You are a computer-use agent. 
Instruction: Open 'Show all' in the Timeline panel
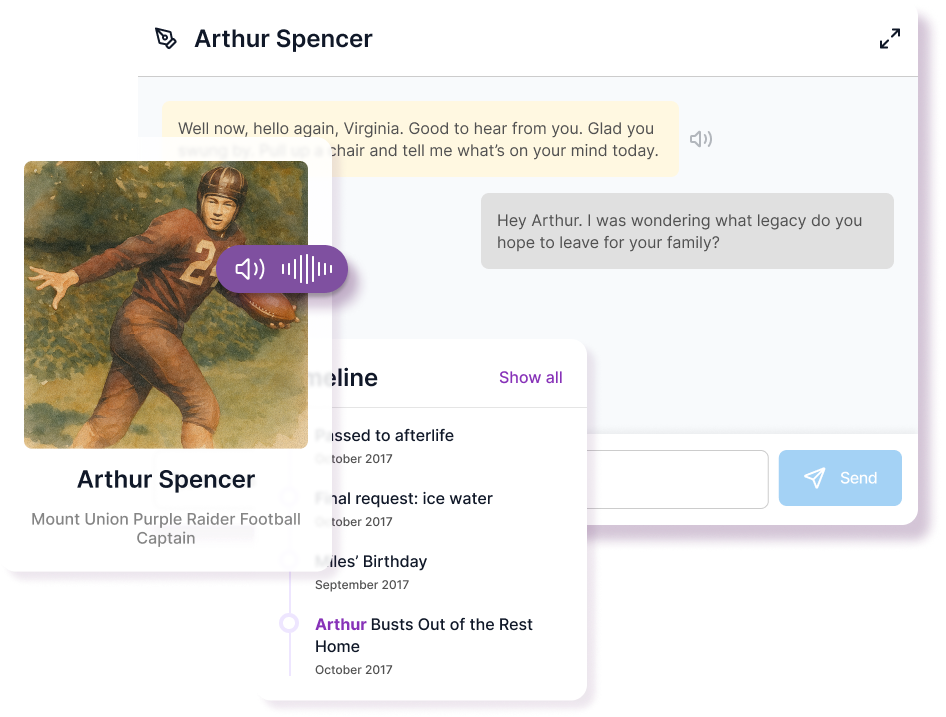click(x=530, y=377)
